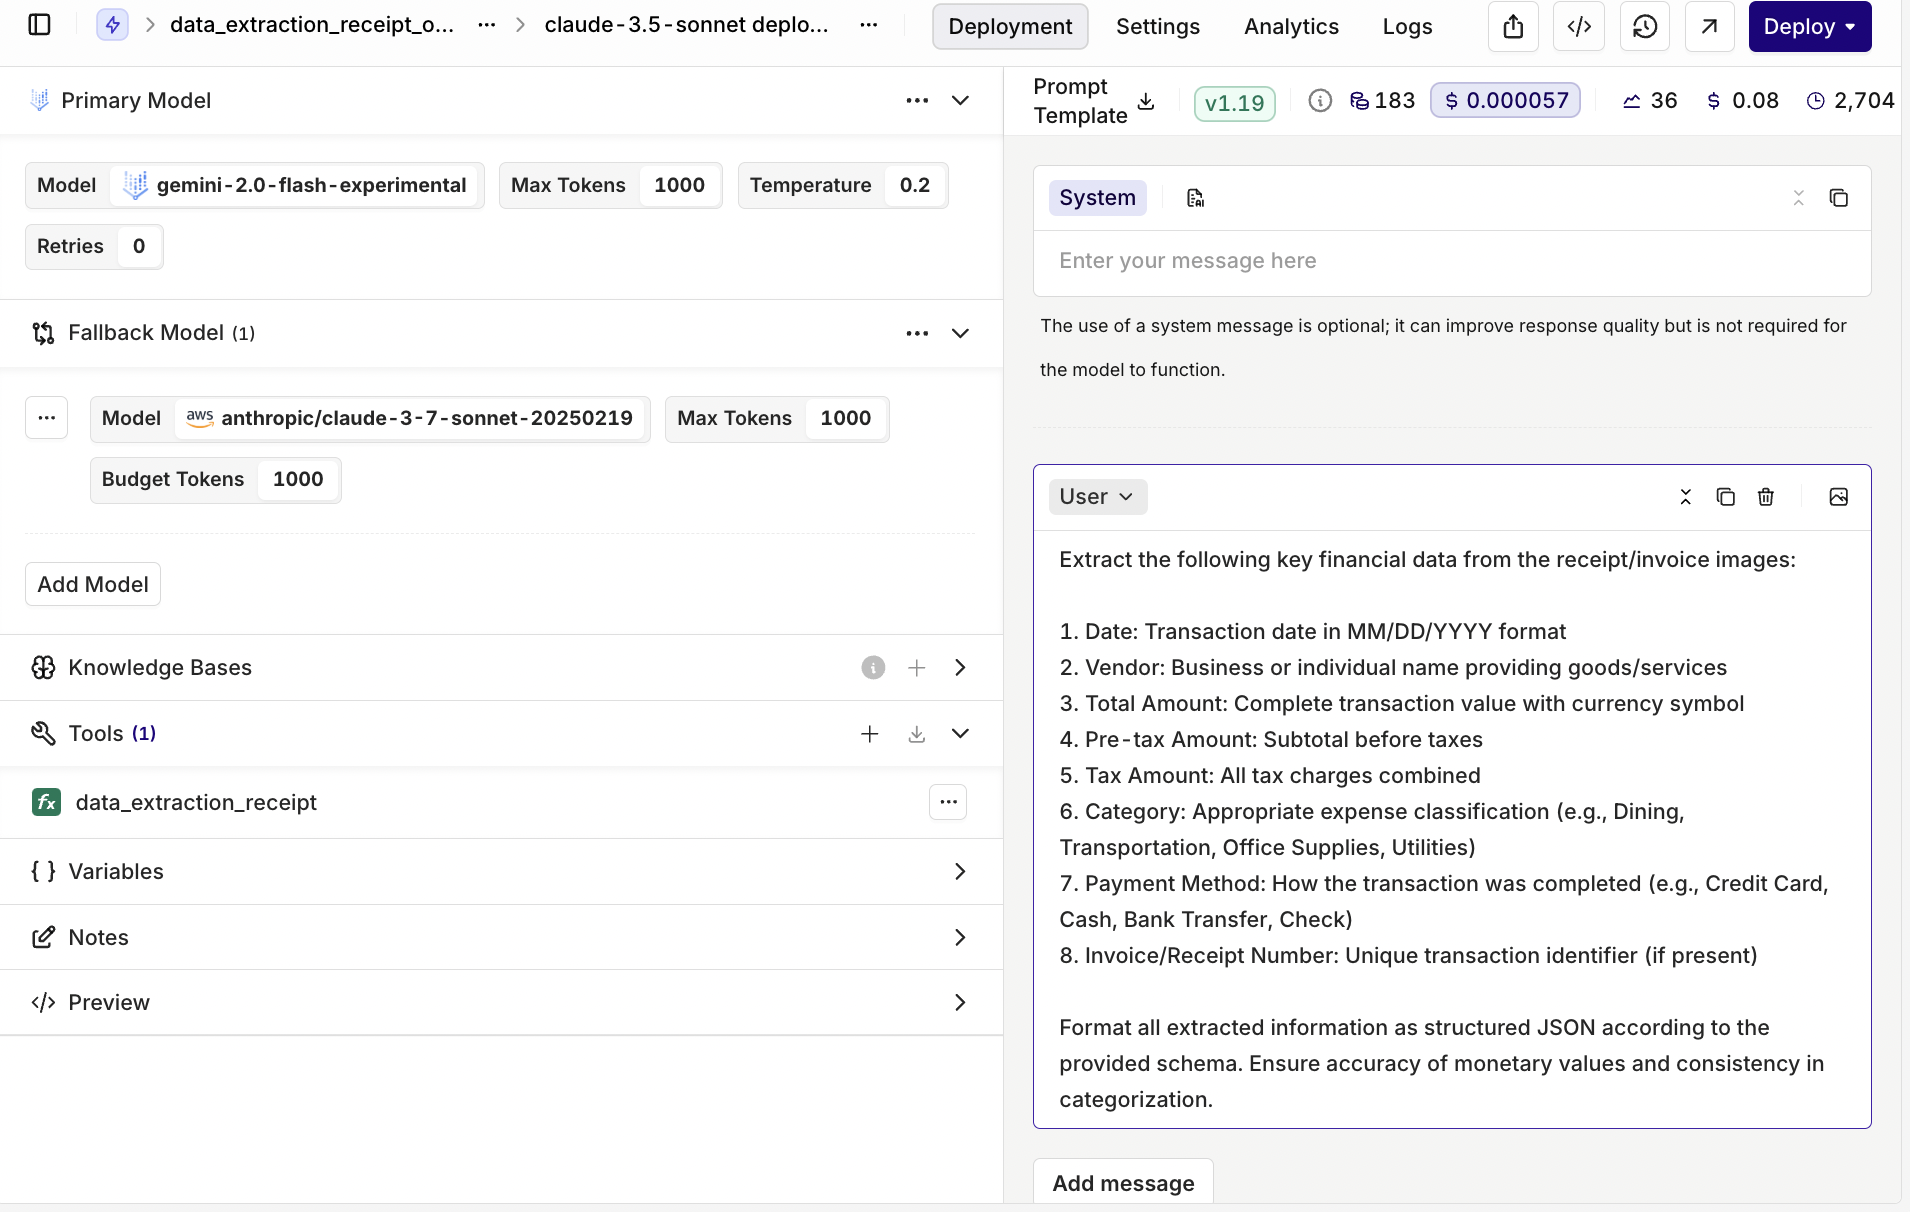Screen dimensions: 1910x1212
Task: Collapse the Primary Model section
Action: click(x=960, y=100)
